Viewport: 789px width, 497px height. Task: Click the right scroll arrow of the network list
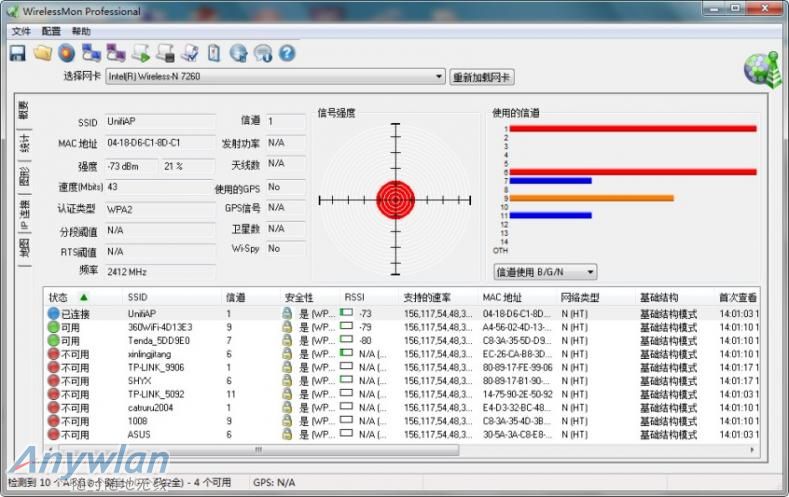(x=752, y=449)
